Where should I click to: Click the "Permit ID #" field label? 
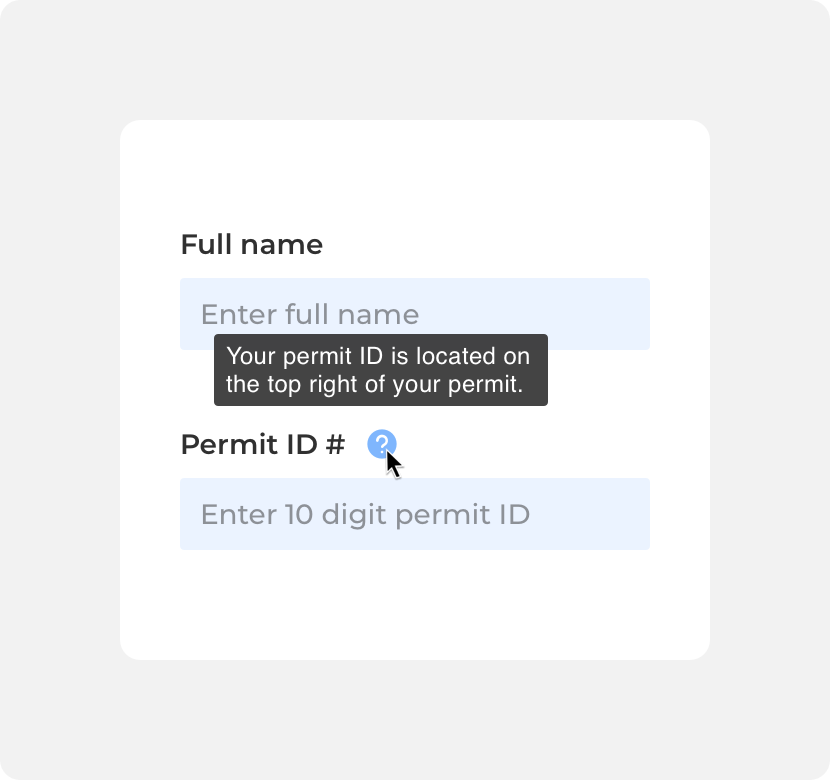263,445
